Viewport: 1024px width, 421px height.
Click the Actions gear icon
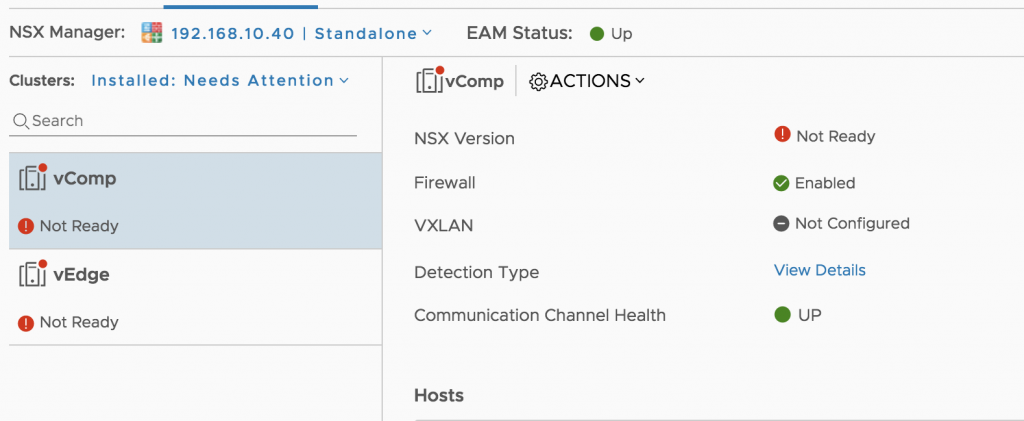(x=538, y=81)
